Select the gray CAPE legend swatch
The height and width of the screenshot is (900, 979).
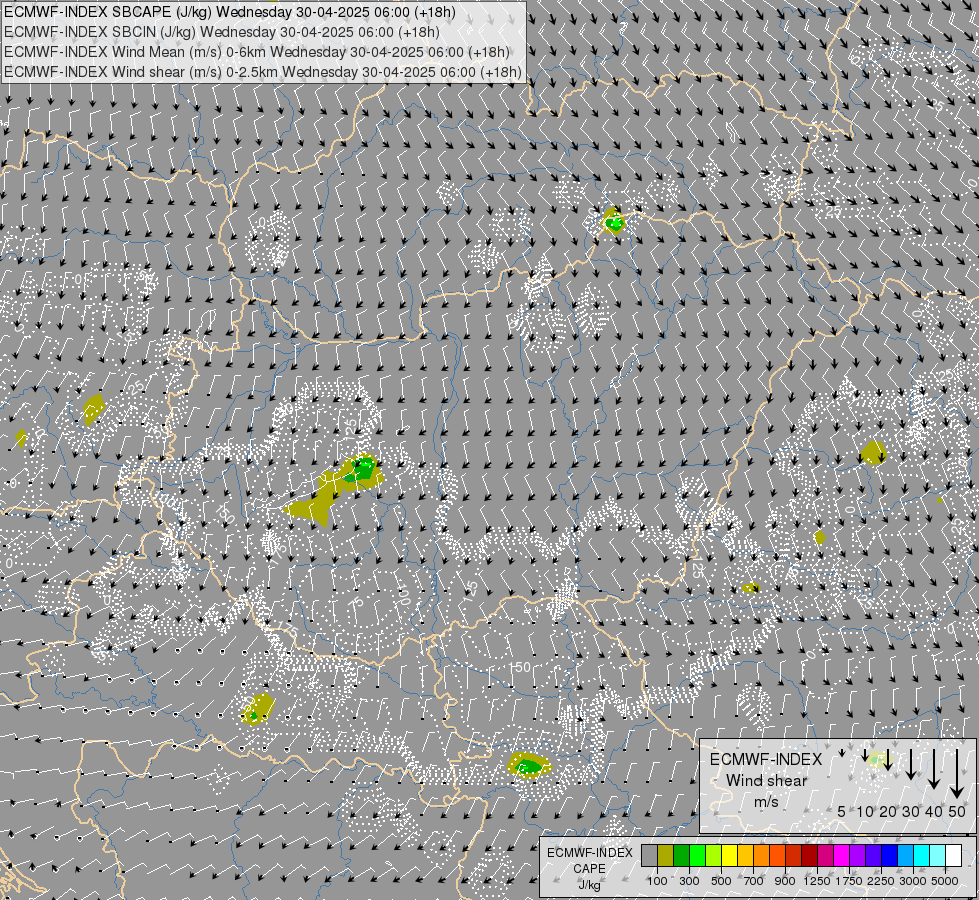[x=649, y=856]
